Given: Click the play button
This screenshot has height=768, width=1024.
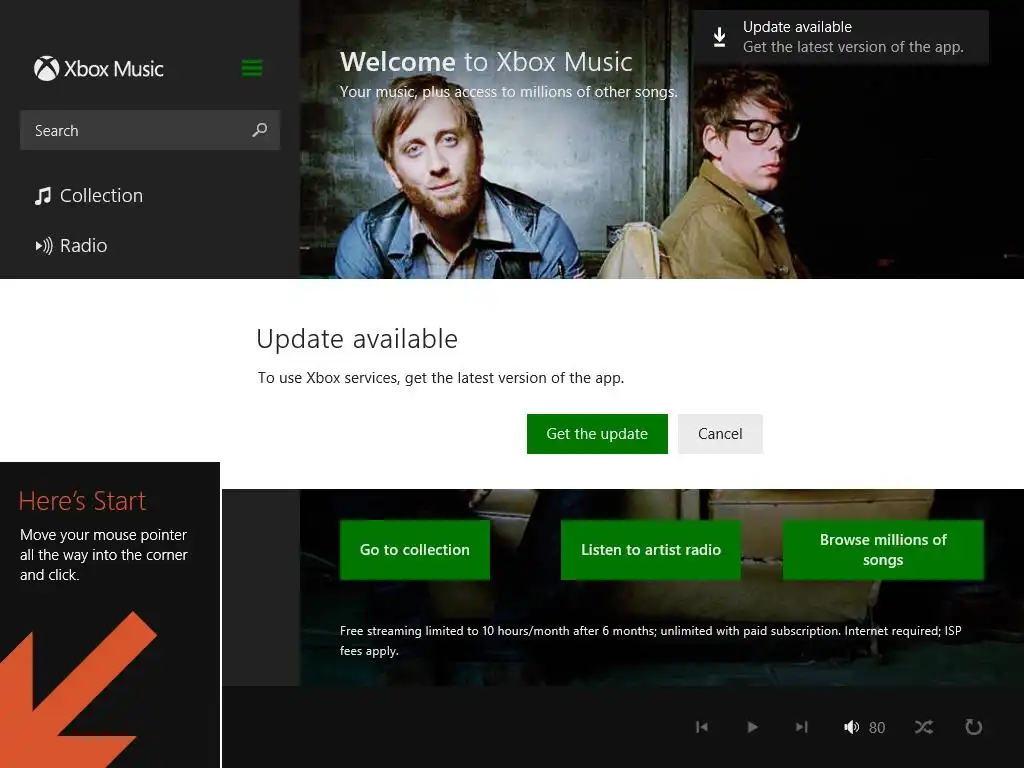Looking at the screenshot, I should [752, 727].
